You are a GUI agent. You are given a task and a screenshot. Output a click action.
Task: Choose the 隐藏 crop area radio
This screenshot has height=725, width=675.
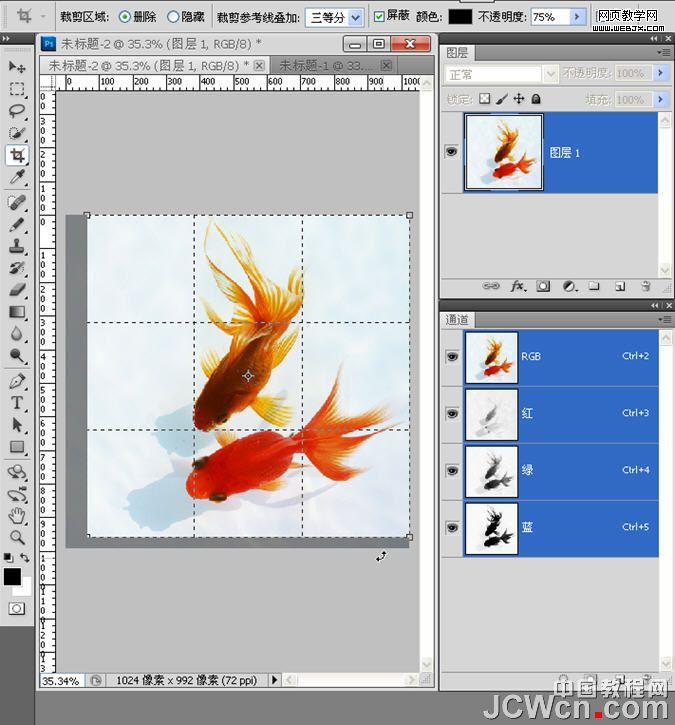[x=173, y=17]
